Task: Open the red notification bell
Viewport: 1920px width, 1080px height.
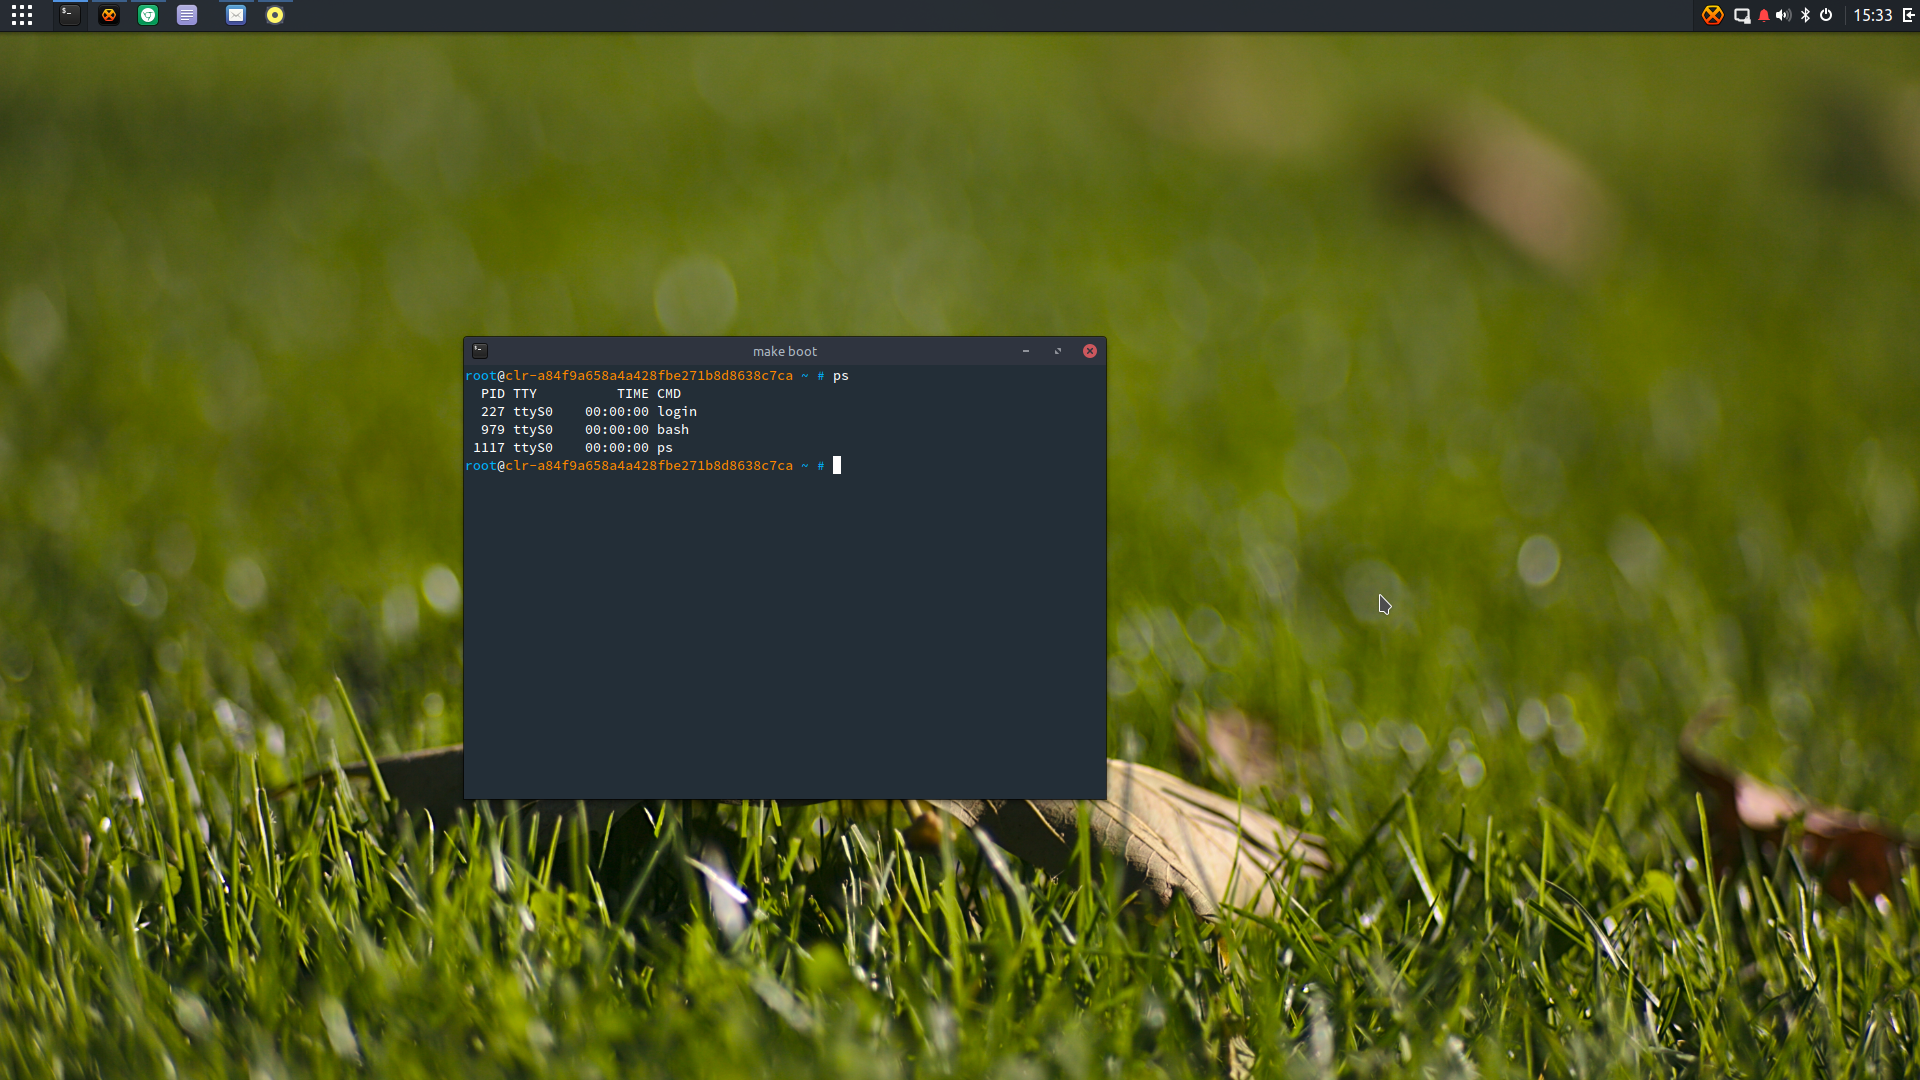Action: pyautogui.click(x=1764, y=15)
